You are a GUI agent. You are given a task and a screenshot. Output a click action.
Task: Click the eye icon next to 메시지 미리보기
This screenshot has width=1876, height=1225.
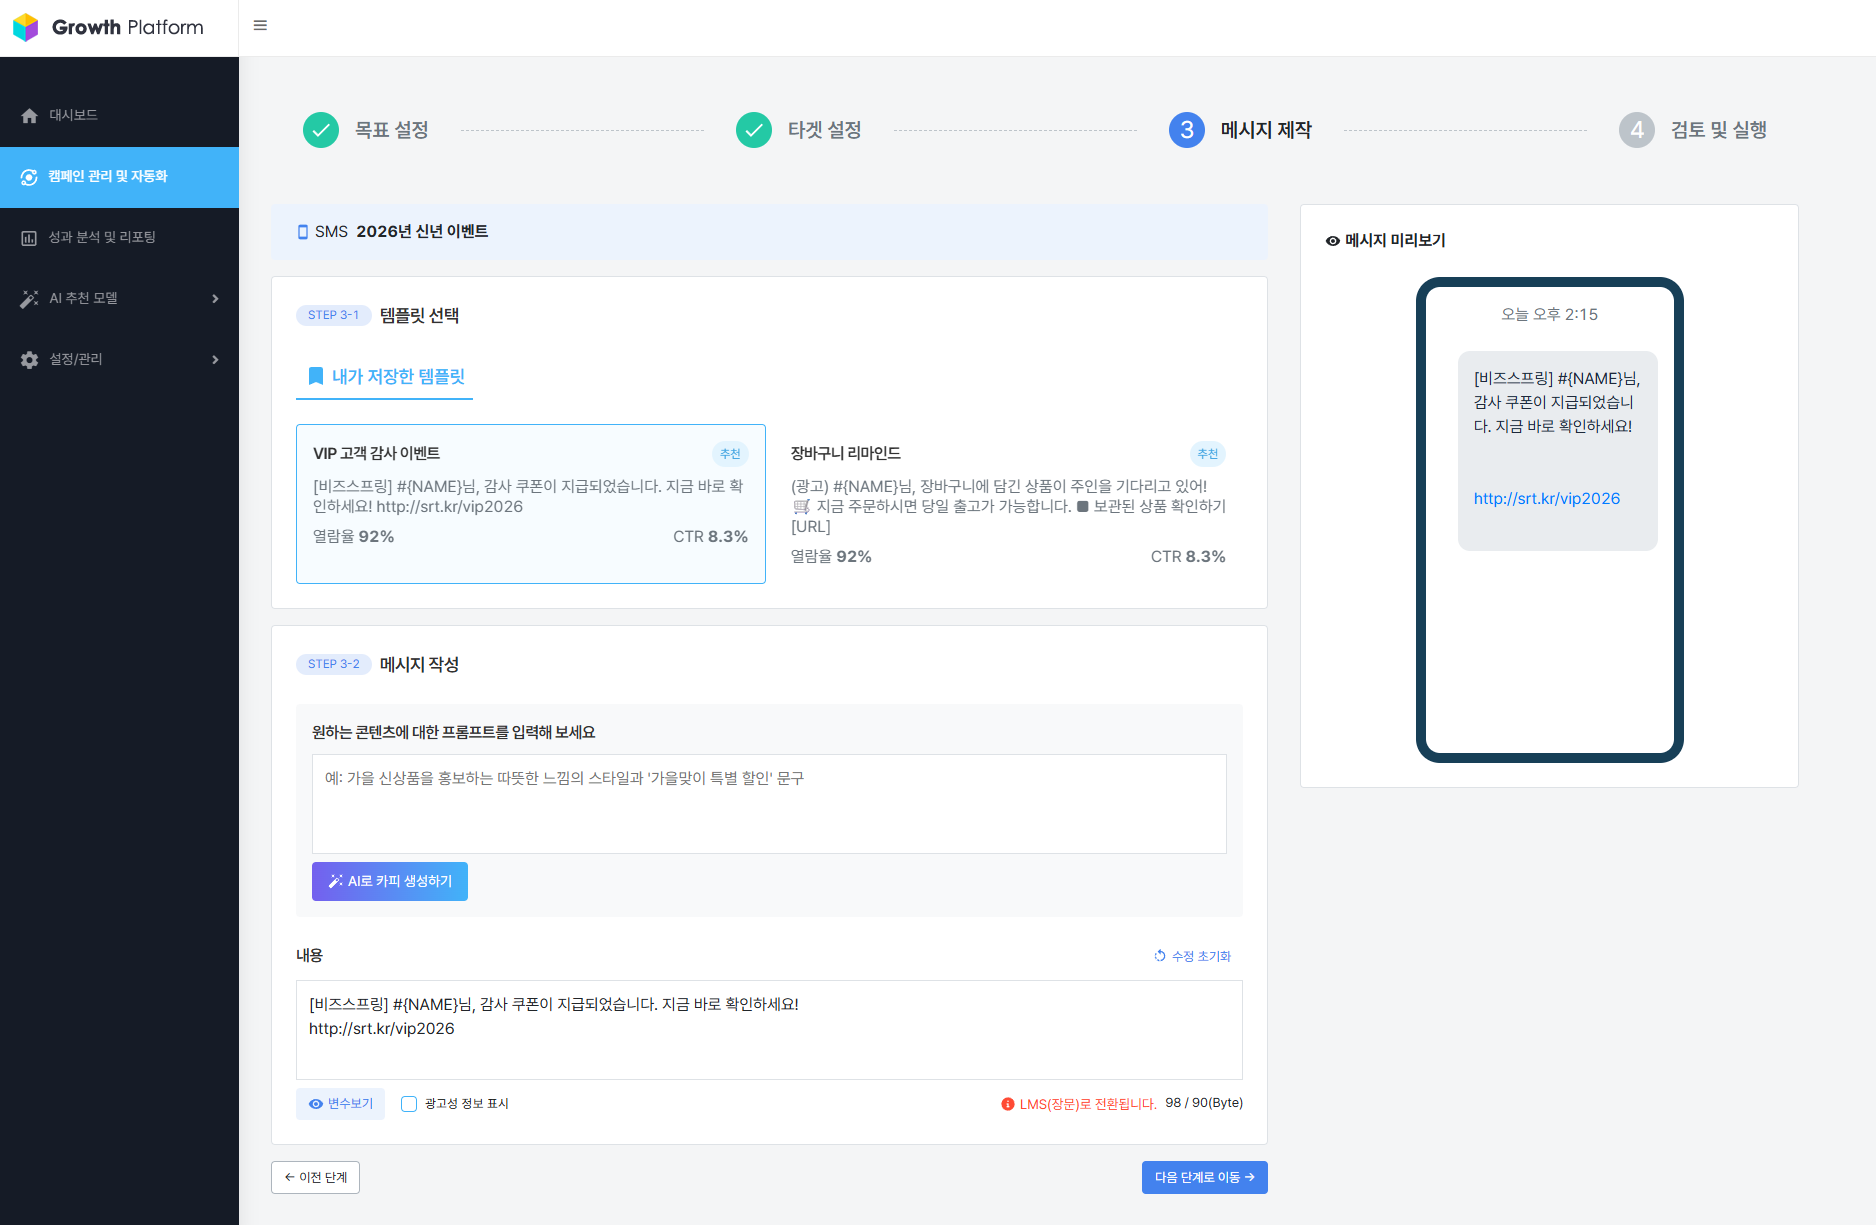point(1332,240)
